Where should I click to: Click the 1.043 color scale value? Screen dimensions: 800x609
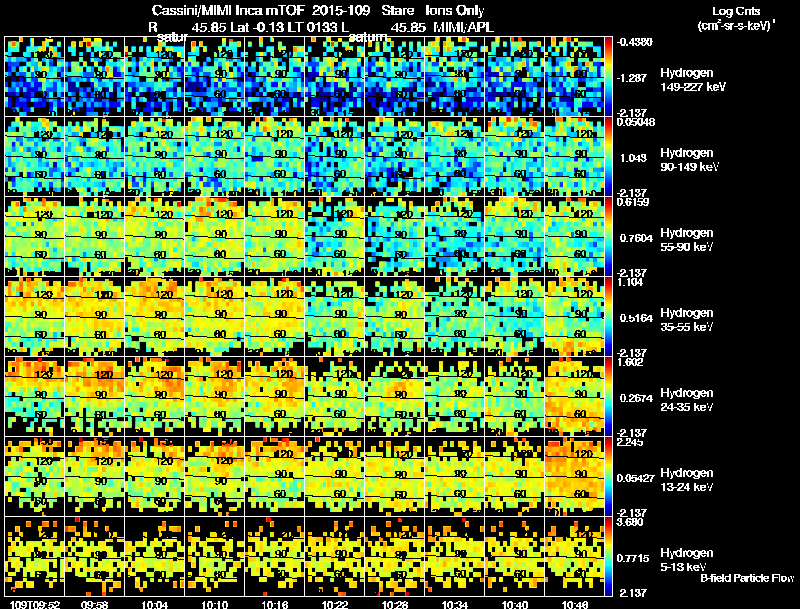coord(633,158)
